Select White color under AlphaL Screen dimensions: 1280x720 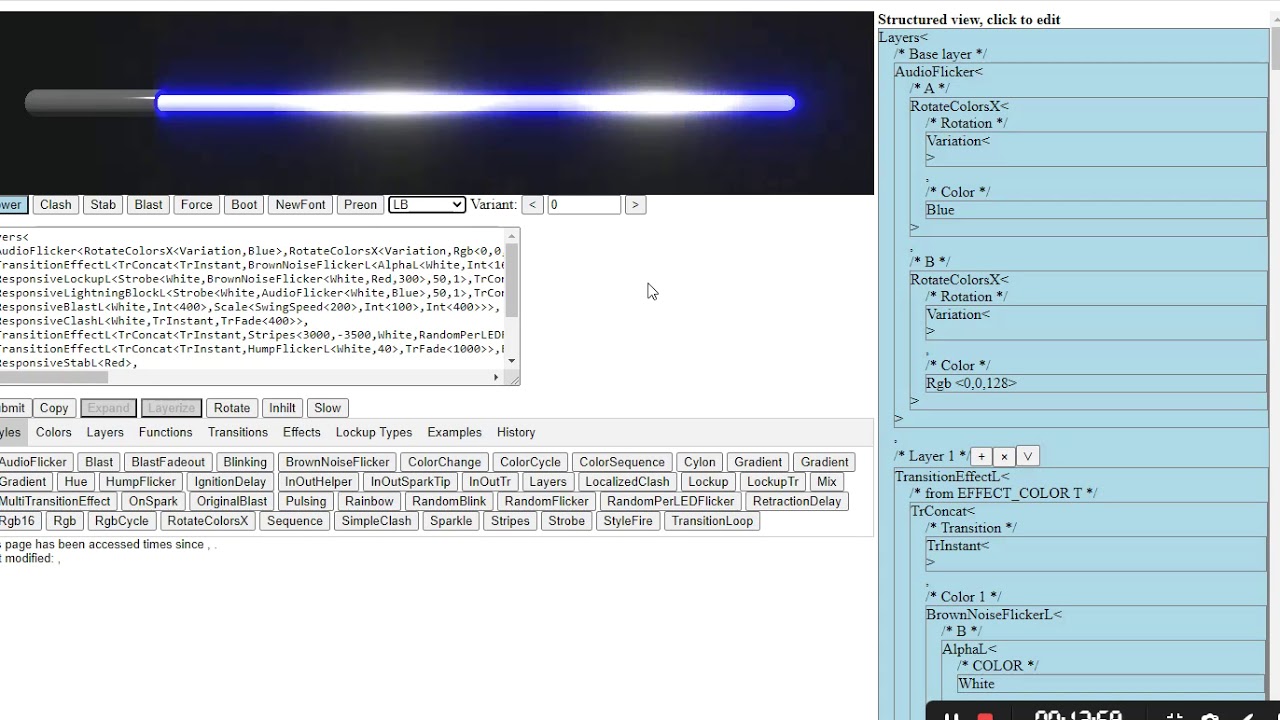point(1111,684)
